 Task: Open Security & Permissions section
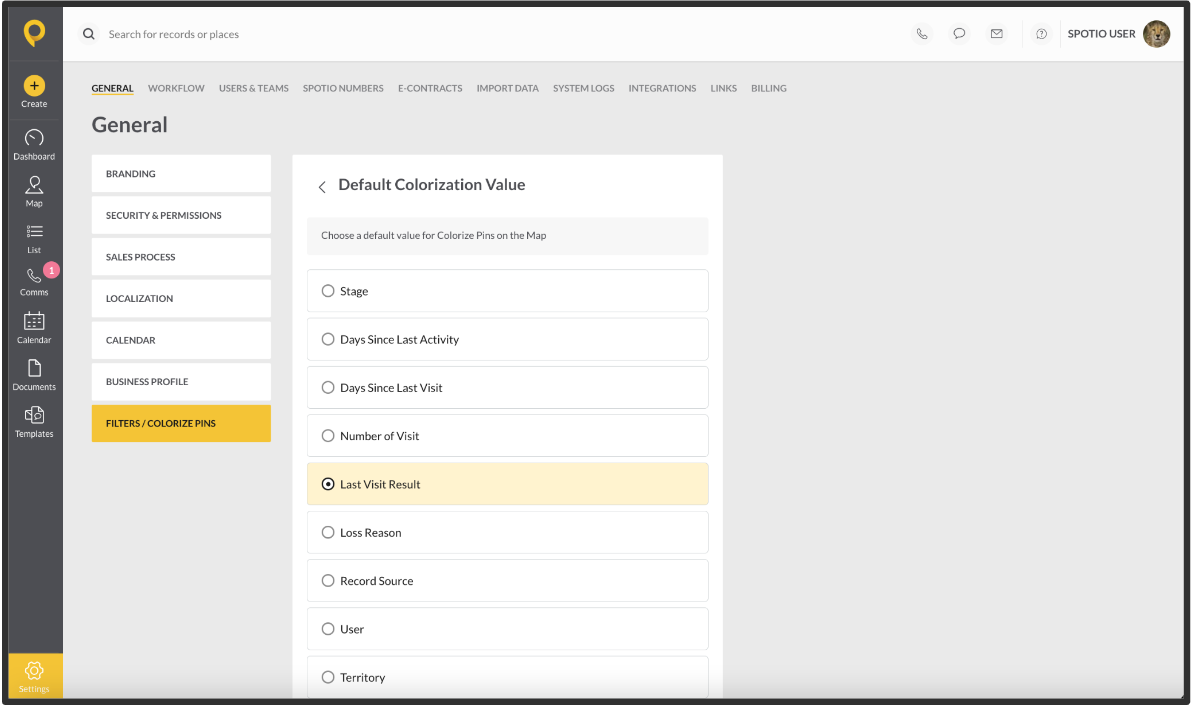[182, 215]
